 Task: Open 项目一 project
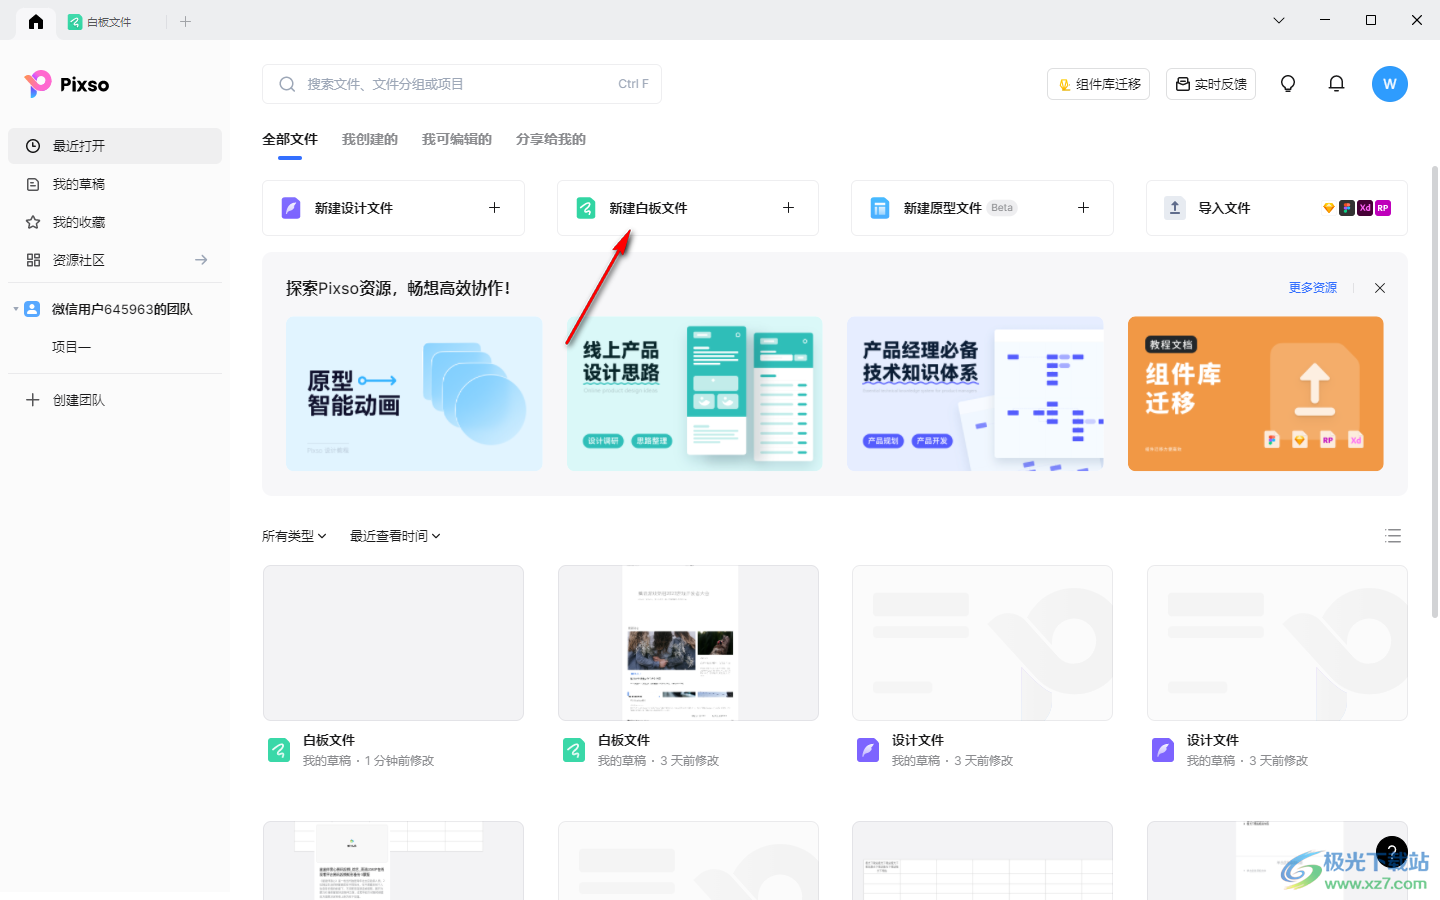point(71,347)
